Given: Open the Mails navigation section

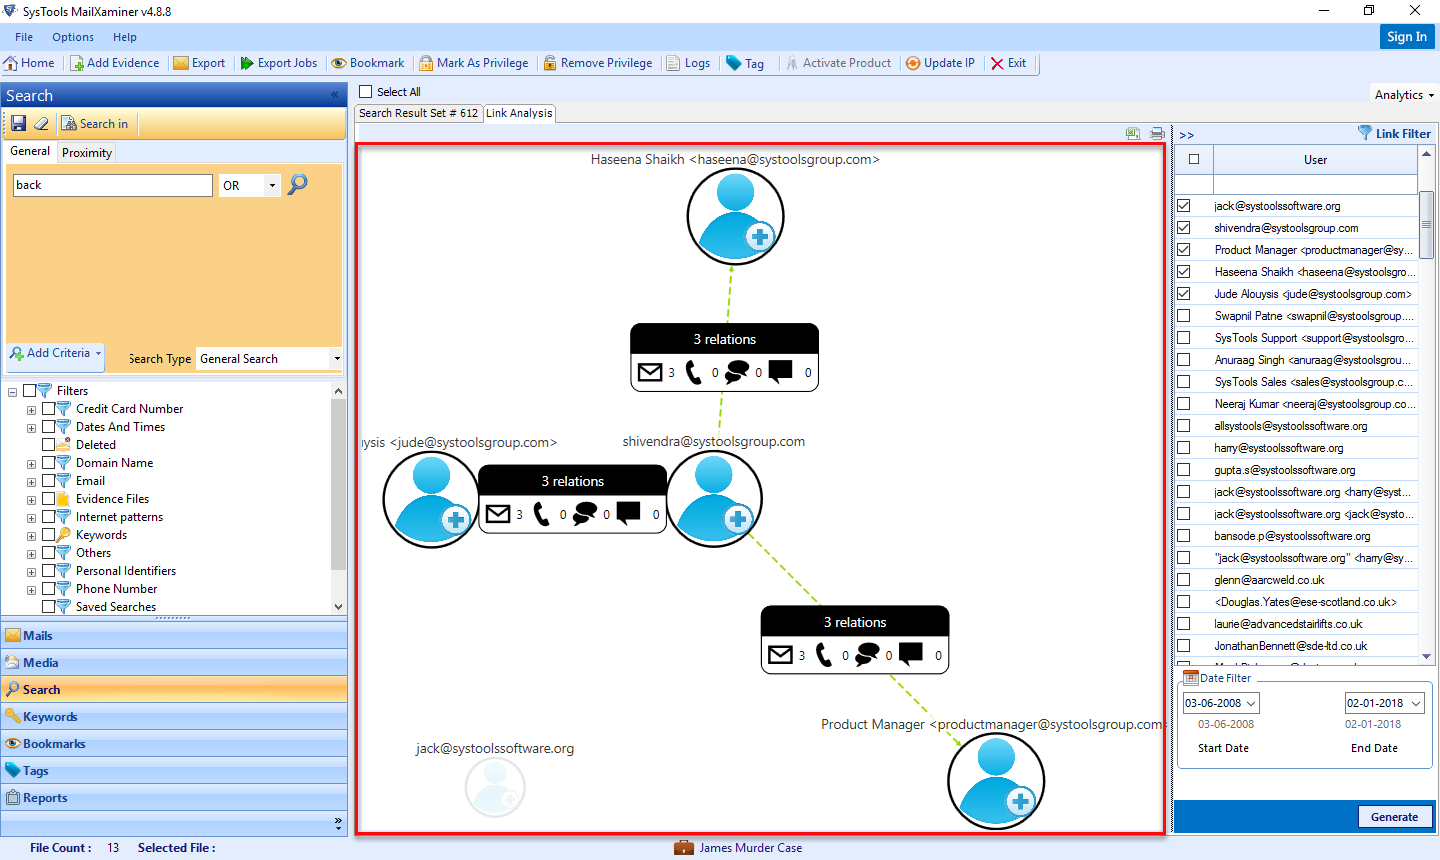Looking at the screenshot, I should [174, 635].
